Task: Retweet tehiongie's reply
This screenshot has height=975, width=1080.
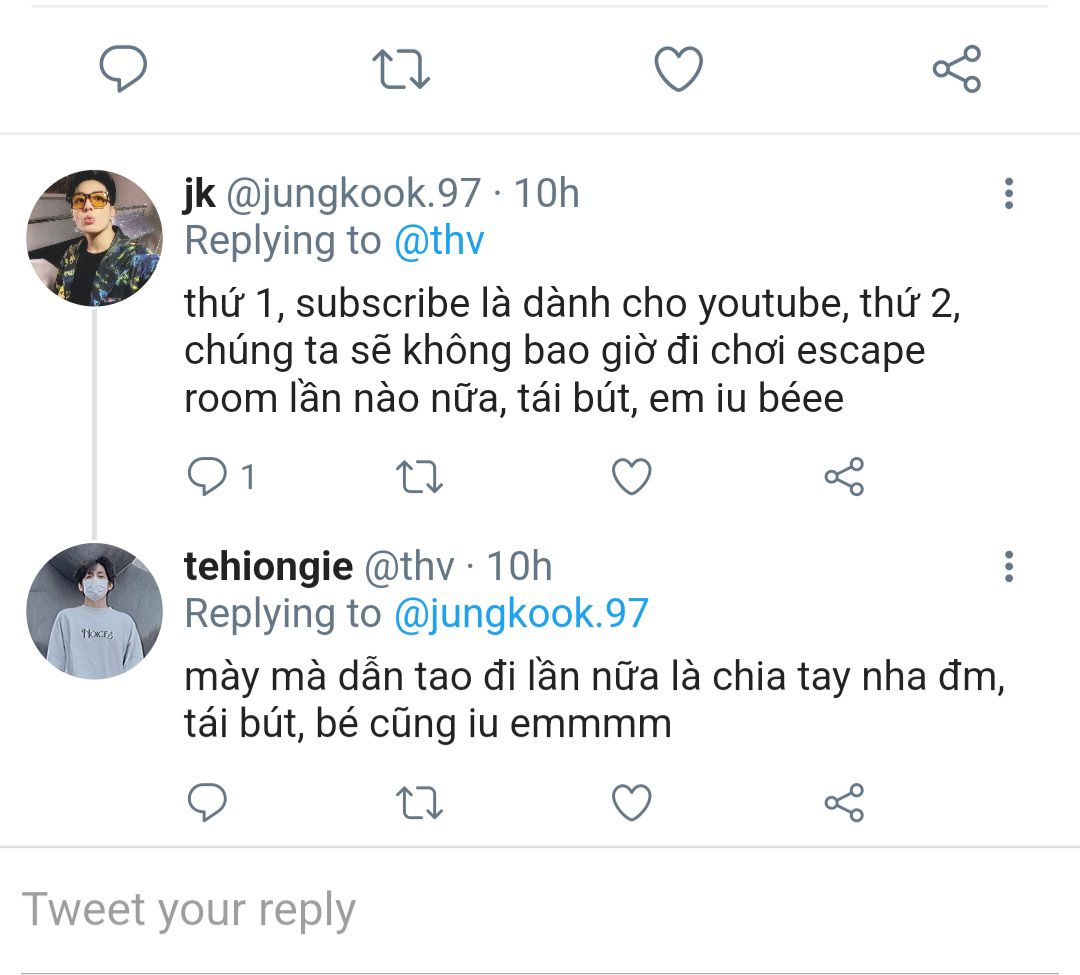Action: click(x=420, y=802)
